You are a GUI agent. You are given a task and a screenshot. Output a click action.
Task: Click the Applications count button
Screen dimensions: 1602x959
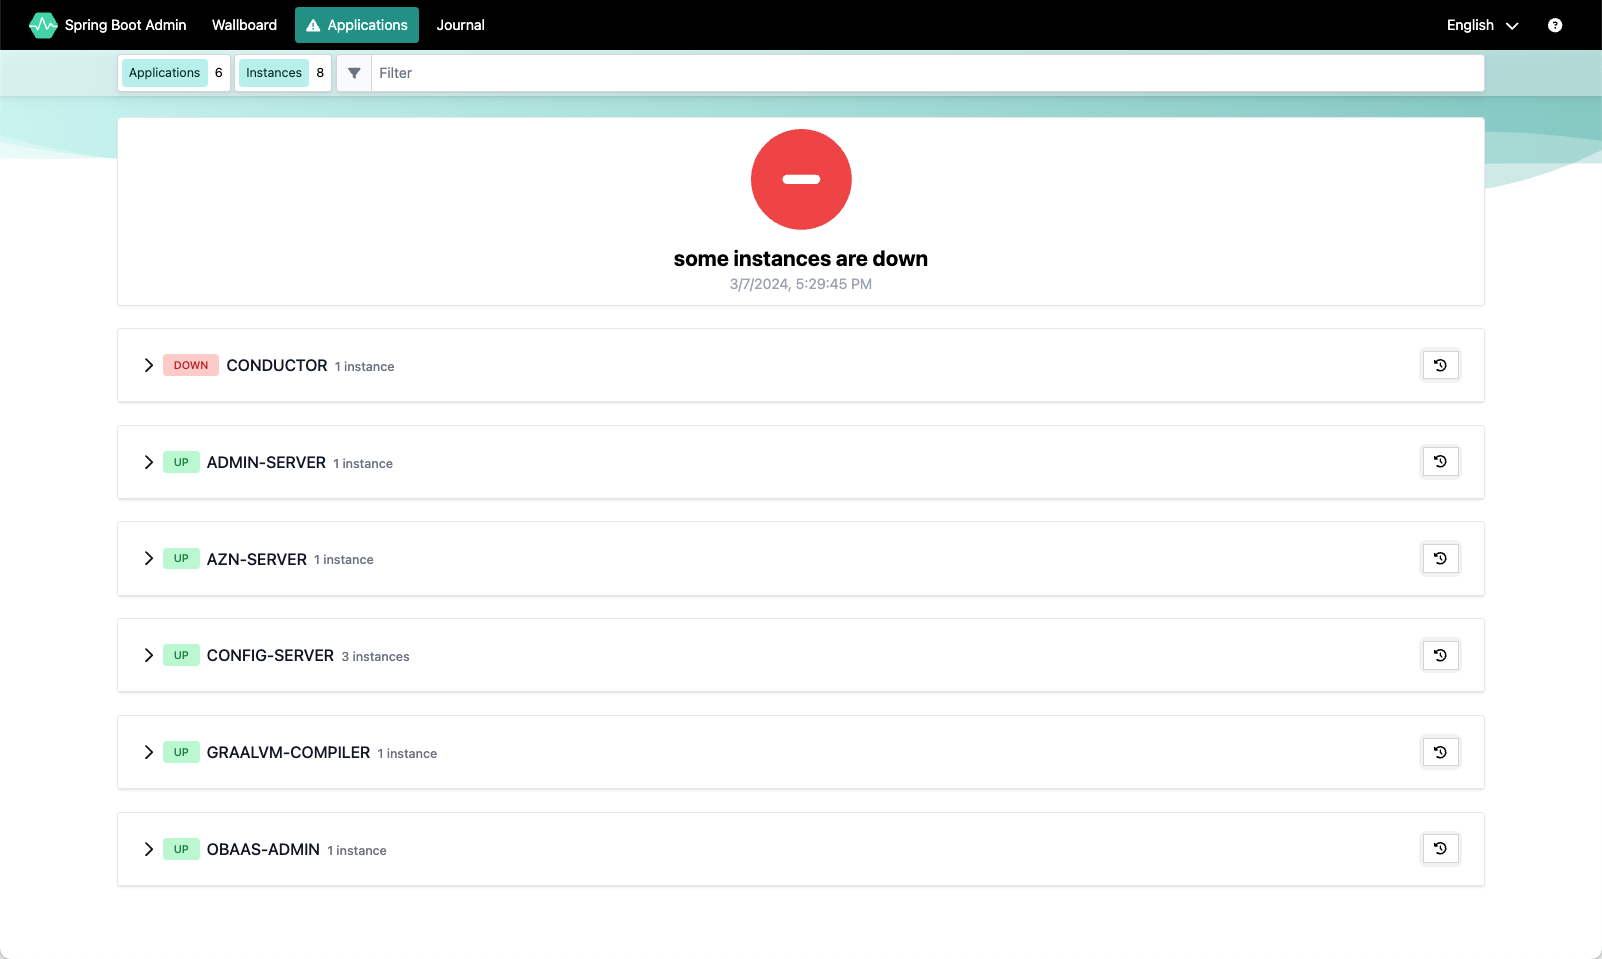[174, 73]
